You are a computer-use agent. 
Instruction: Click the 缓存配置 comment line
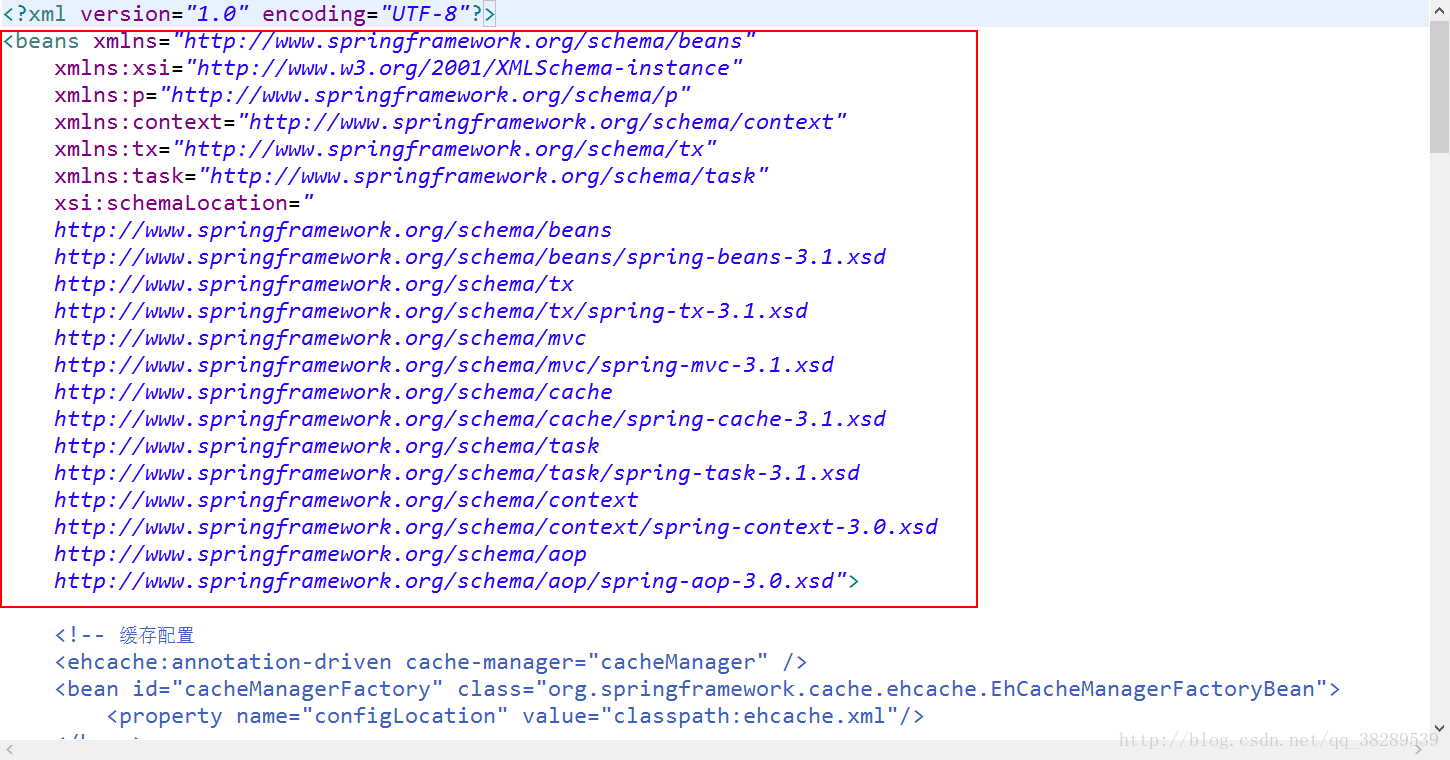tap(125, 636)
